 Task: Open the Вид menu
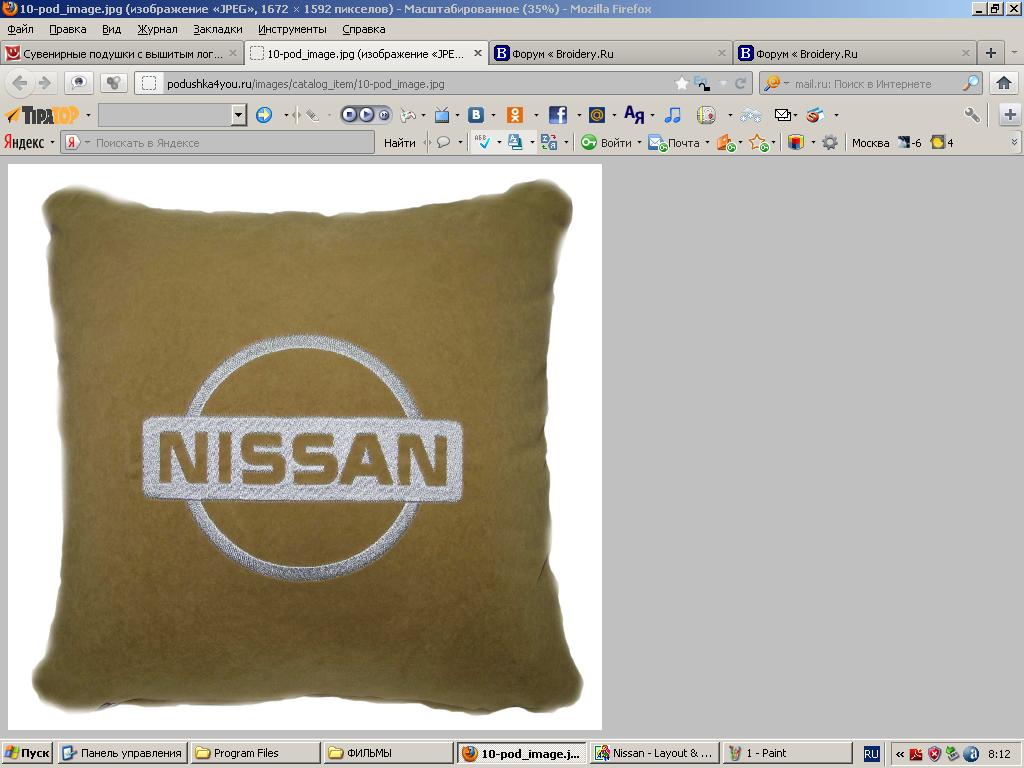pyautogui.click(x=112, y=29)
